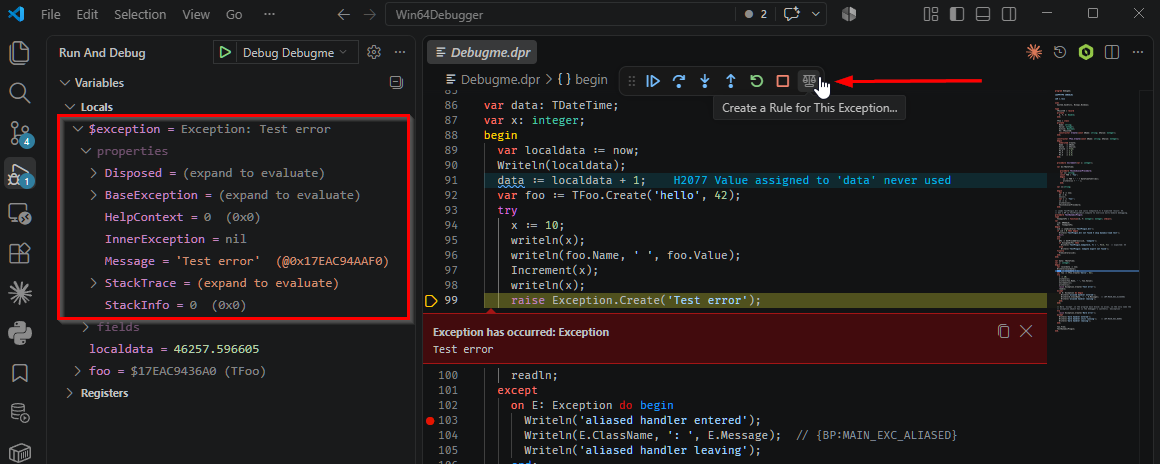Screen dimensions: 1160x464
Task: Expand the BaseException property
Action: pyautogui.click(x=94, y=195)
